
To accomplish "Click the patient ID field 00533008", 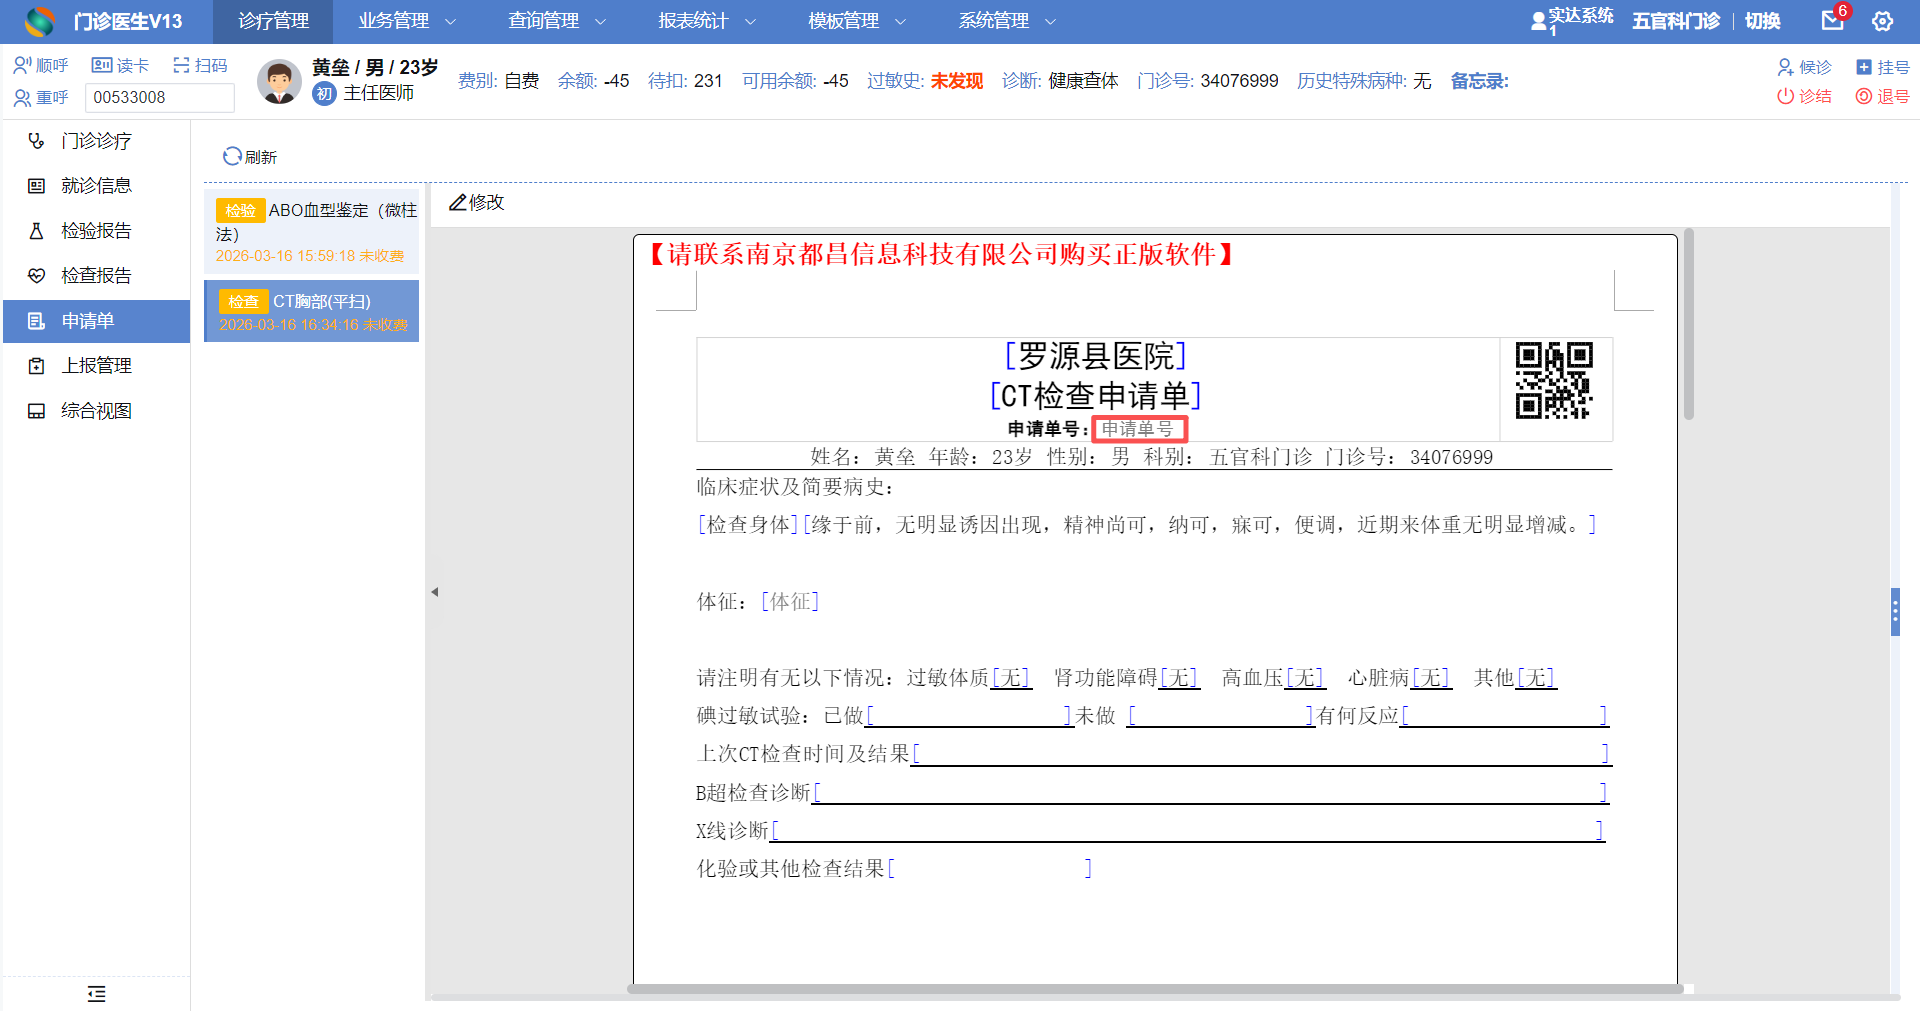I will click(x=160, y=98).
